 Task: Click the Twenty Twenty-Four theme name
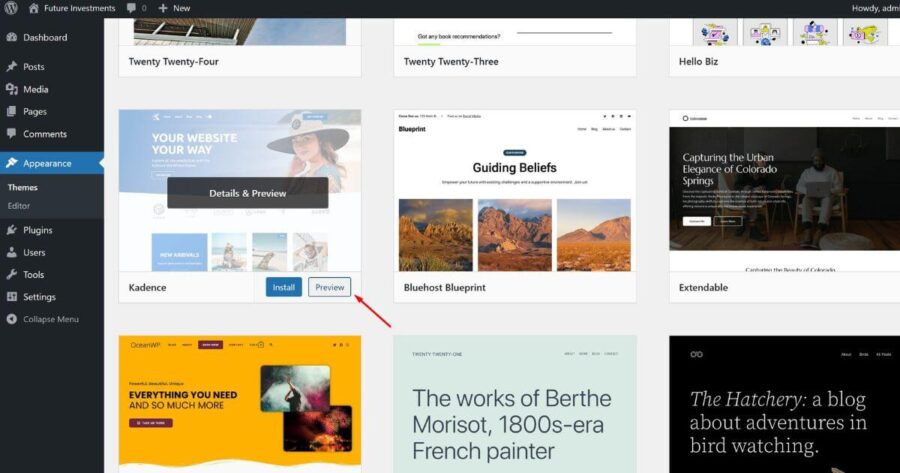pos(173,61)
